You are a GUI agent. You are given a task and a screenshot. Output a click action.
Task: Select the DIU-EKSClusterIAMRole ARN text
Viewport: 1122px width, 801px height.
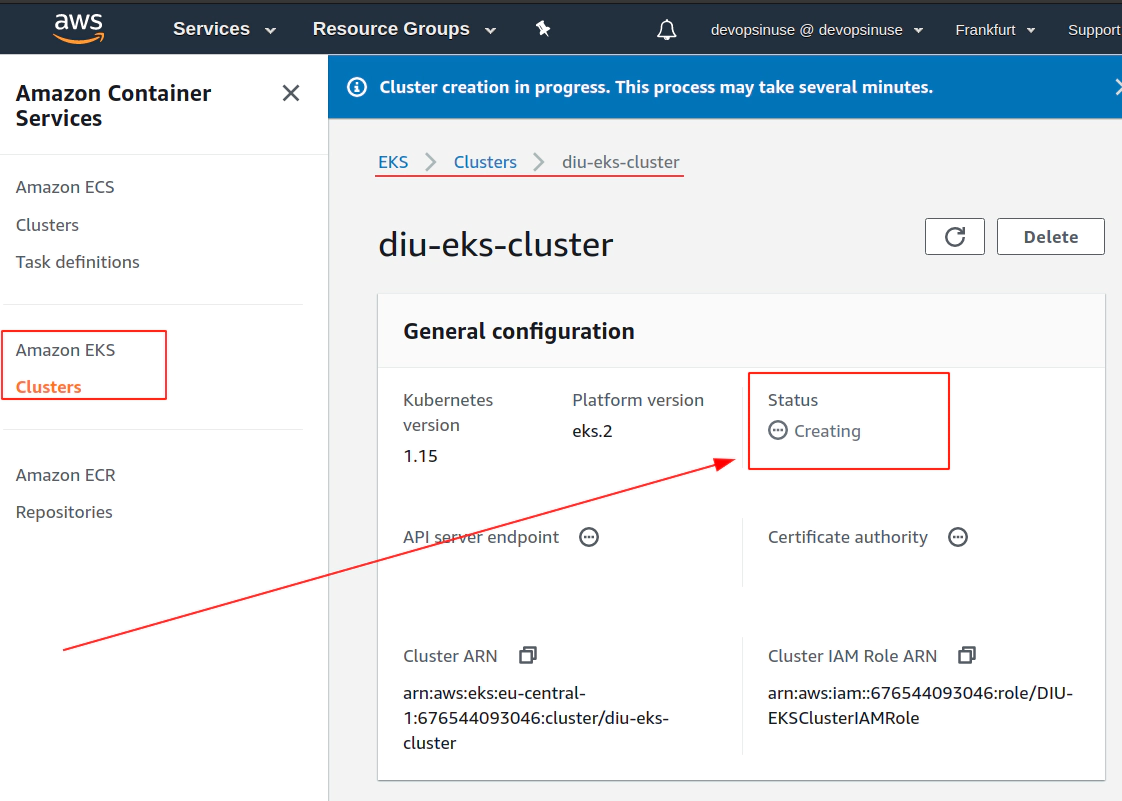click(920, 706)
